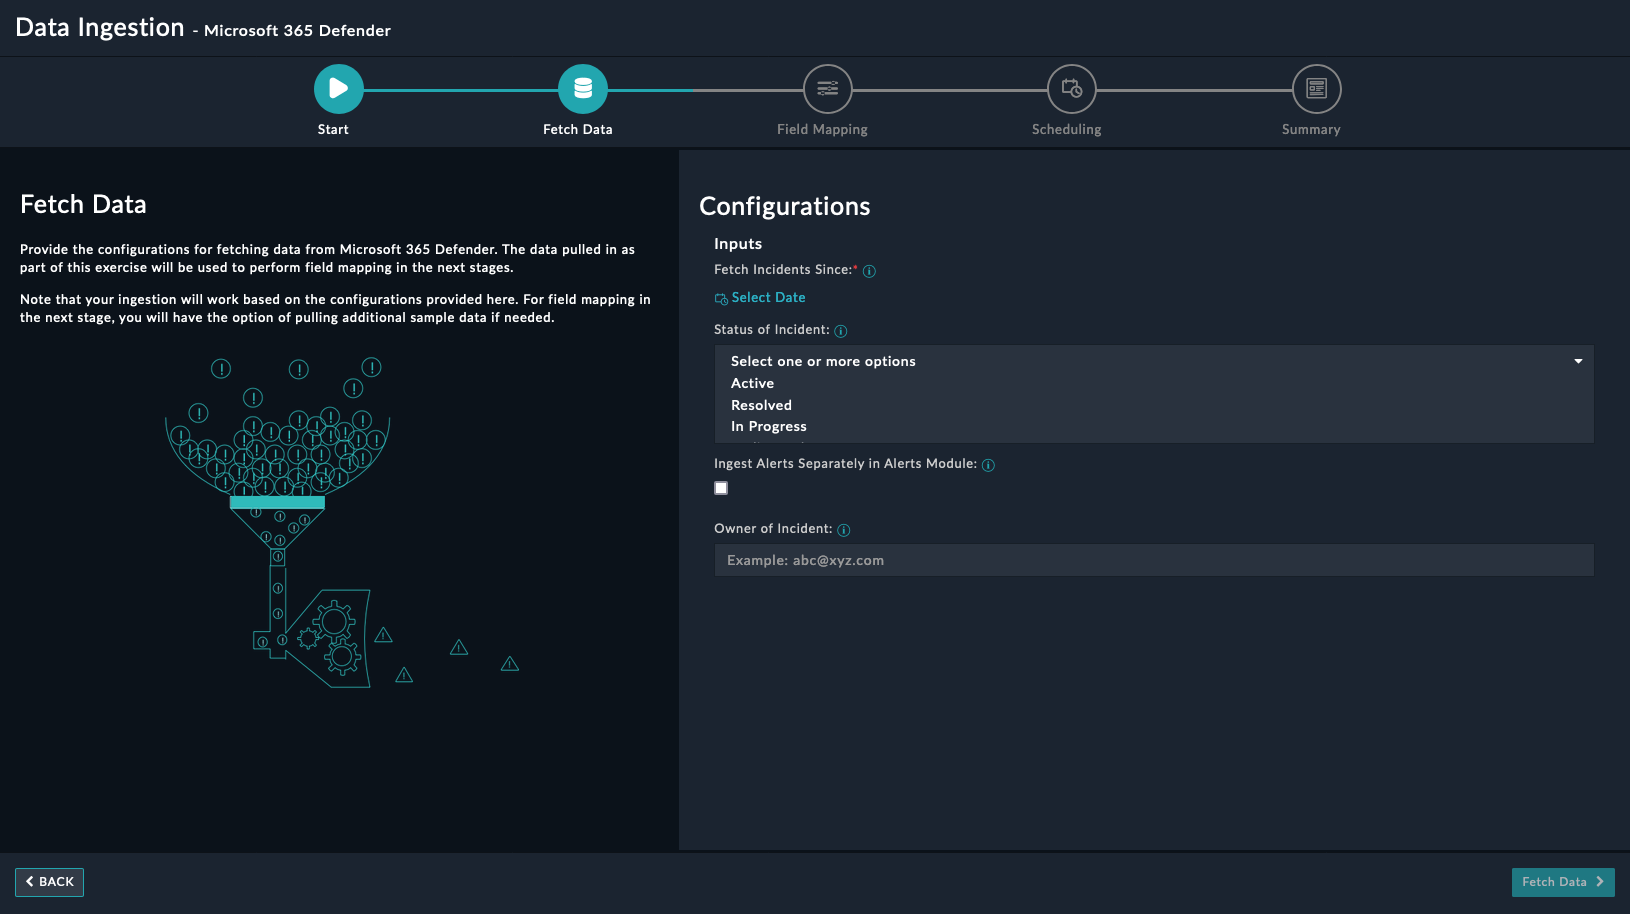Viewport: 1630px width, 914px height.
Task: Choose Resolved in the status list
Action: (x=761, y=406)
